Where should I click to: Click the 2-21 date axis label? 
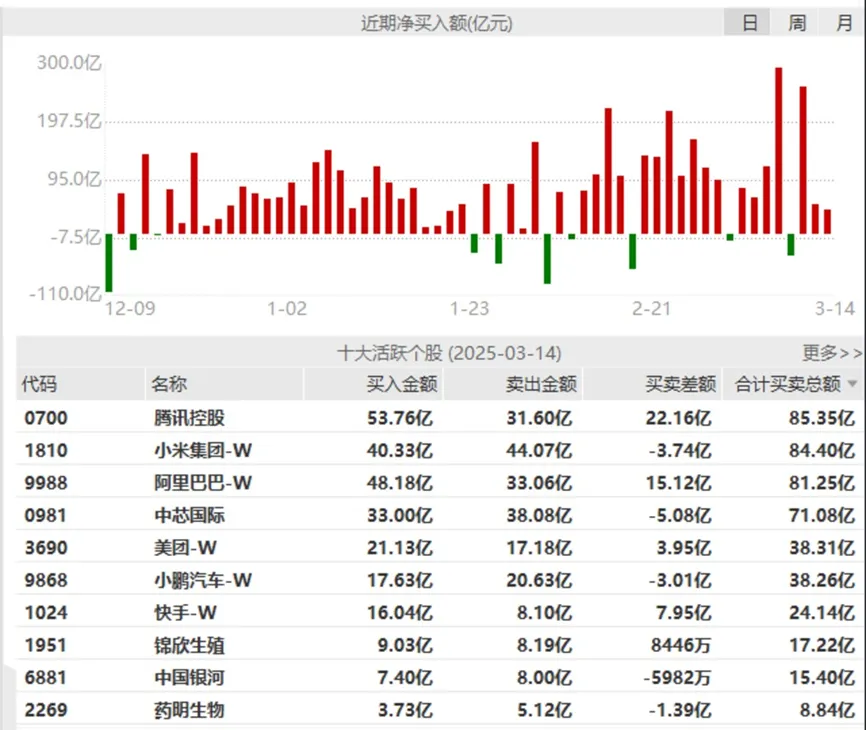[652, 308]
